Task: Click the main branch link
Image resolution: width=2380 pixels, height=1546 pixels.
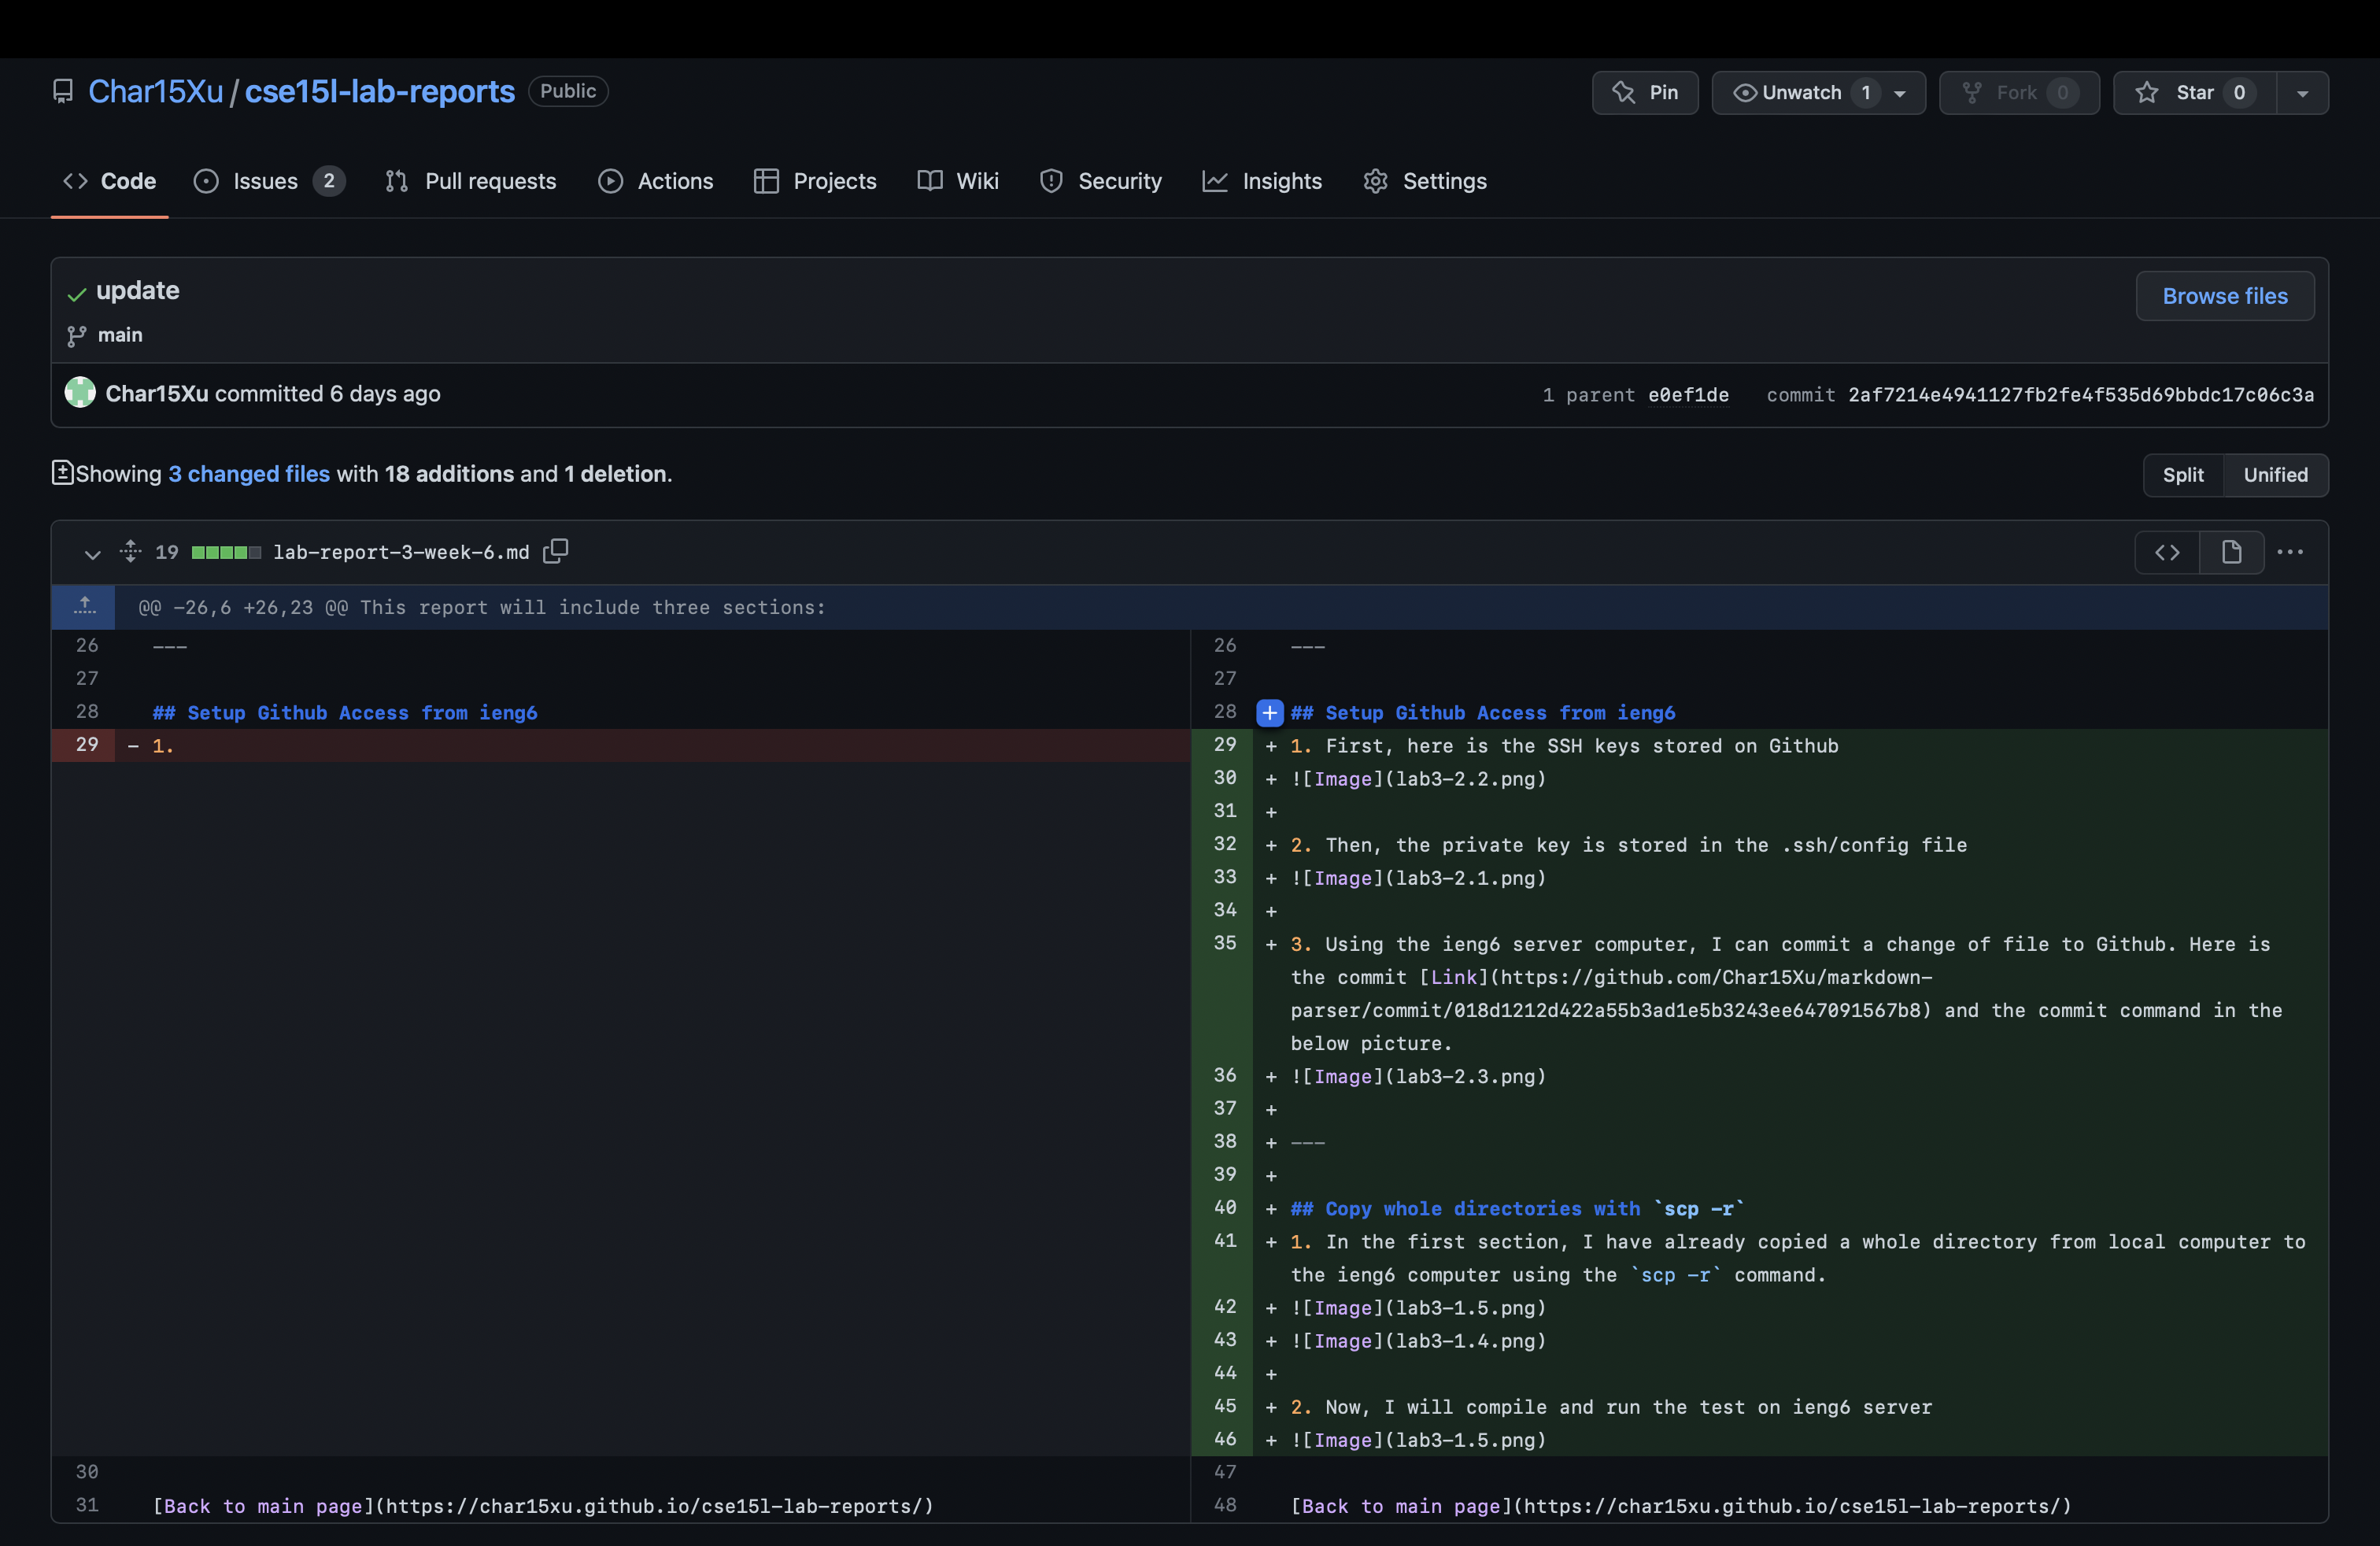Action: pos(120,335)
